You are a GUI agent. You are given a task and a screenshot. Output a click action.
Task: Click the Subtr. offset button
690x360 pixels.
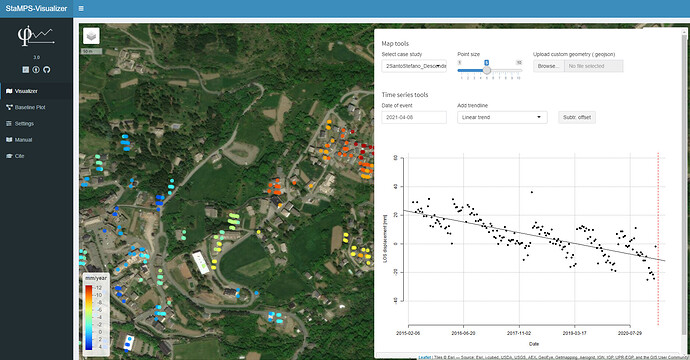[577, 118]
